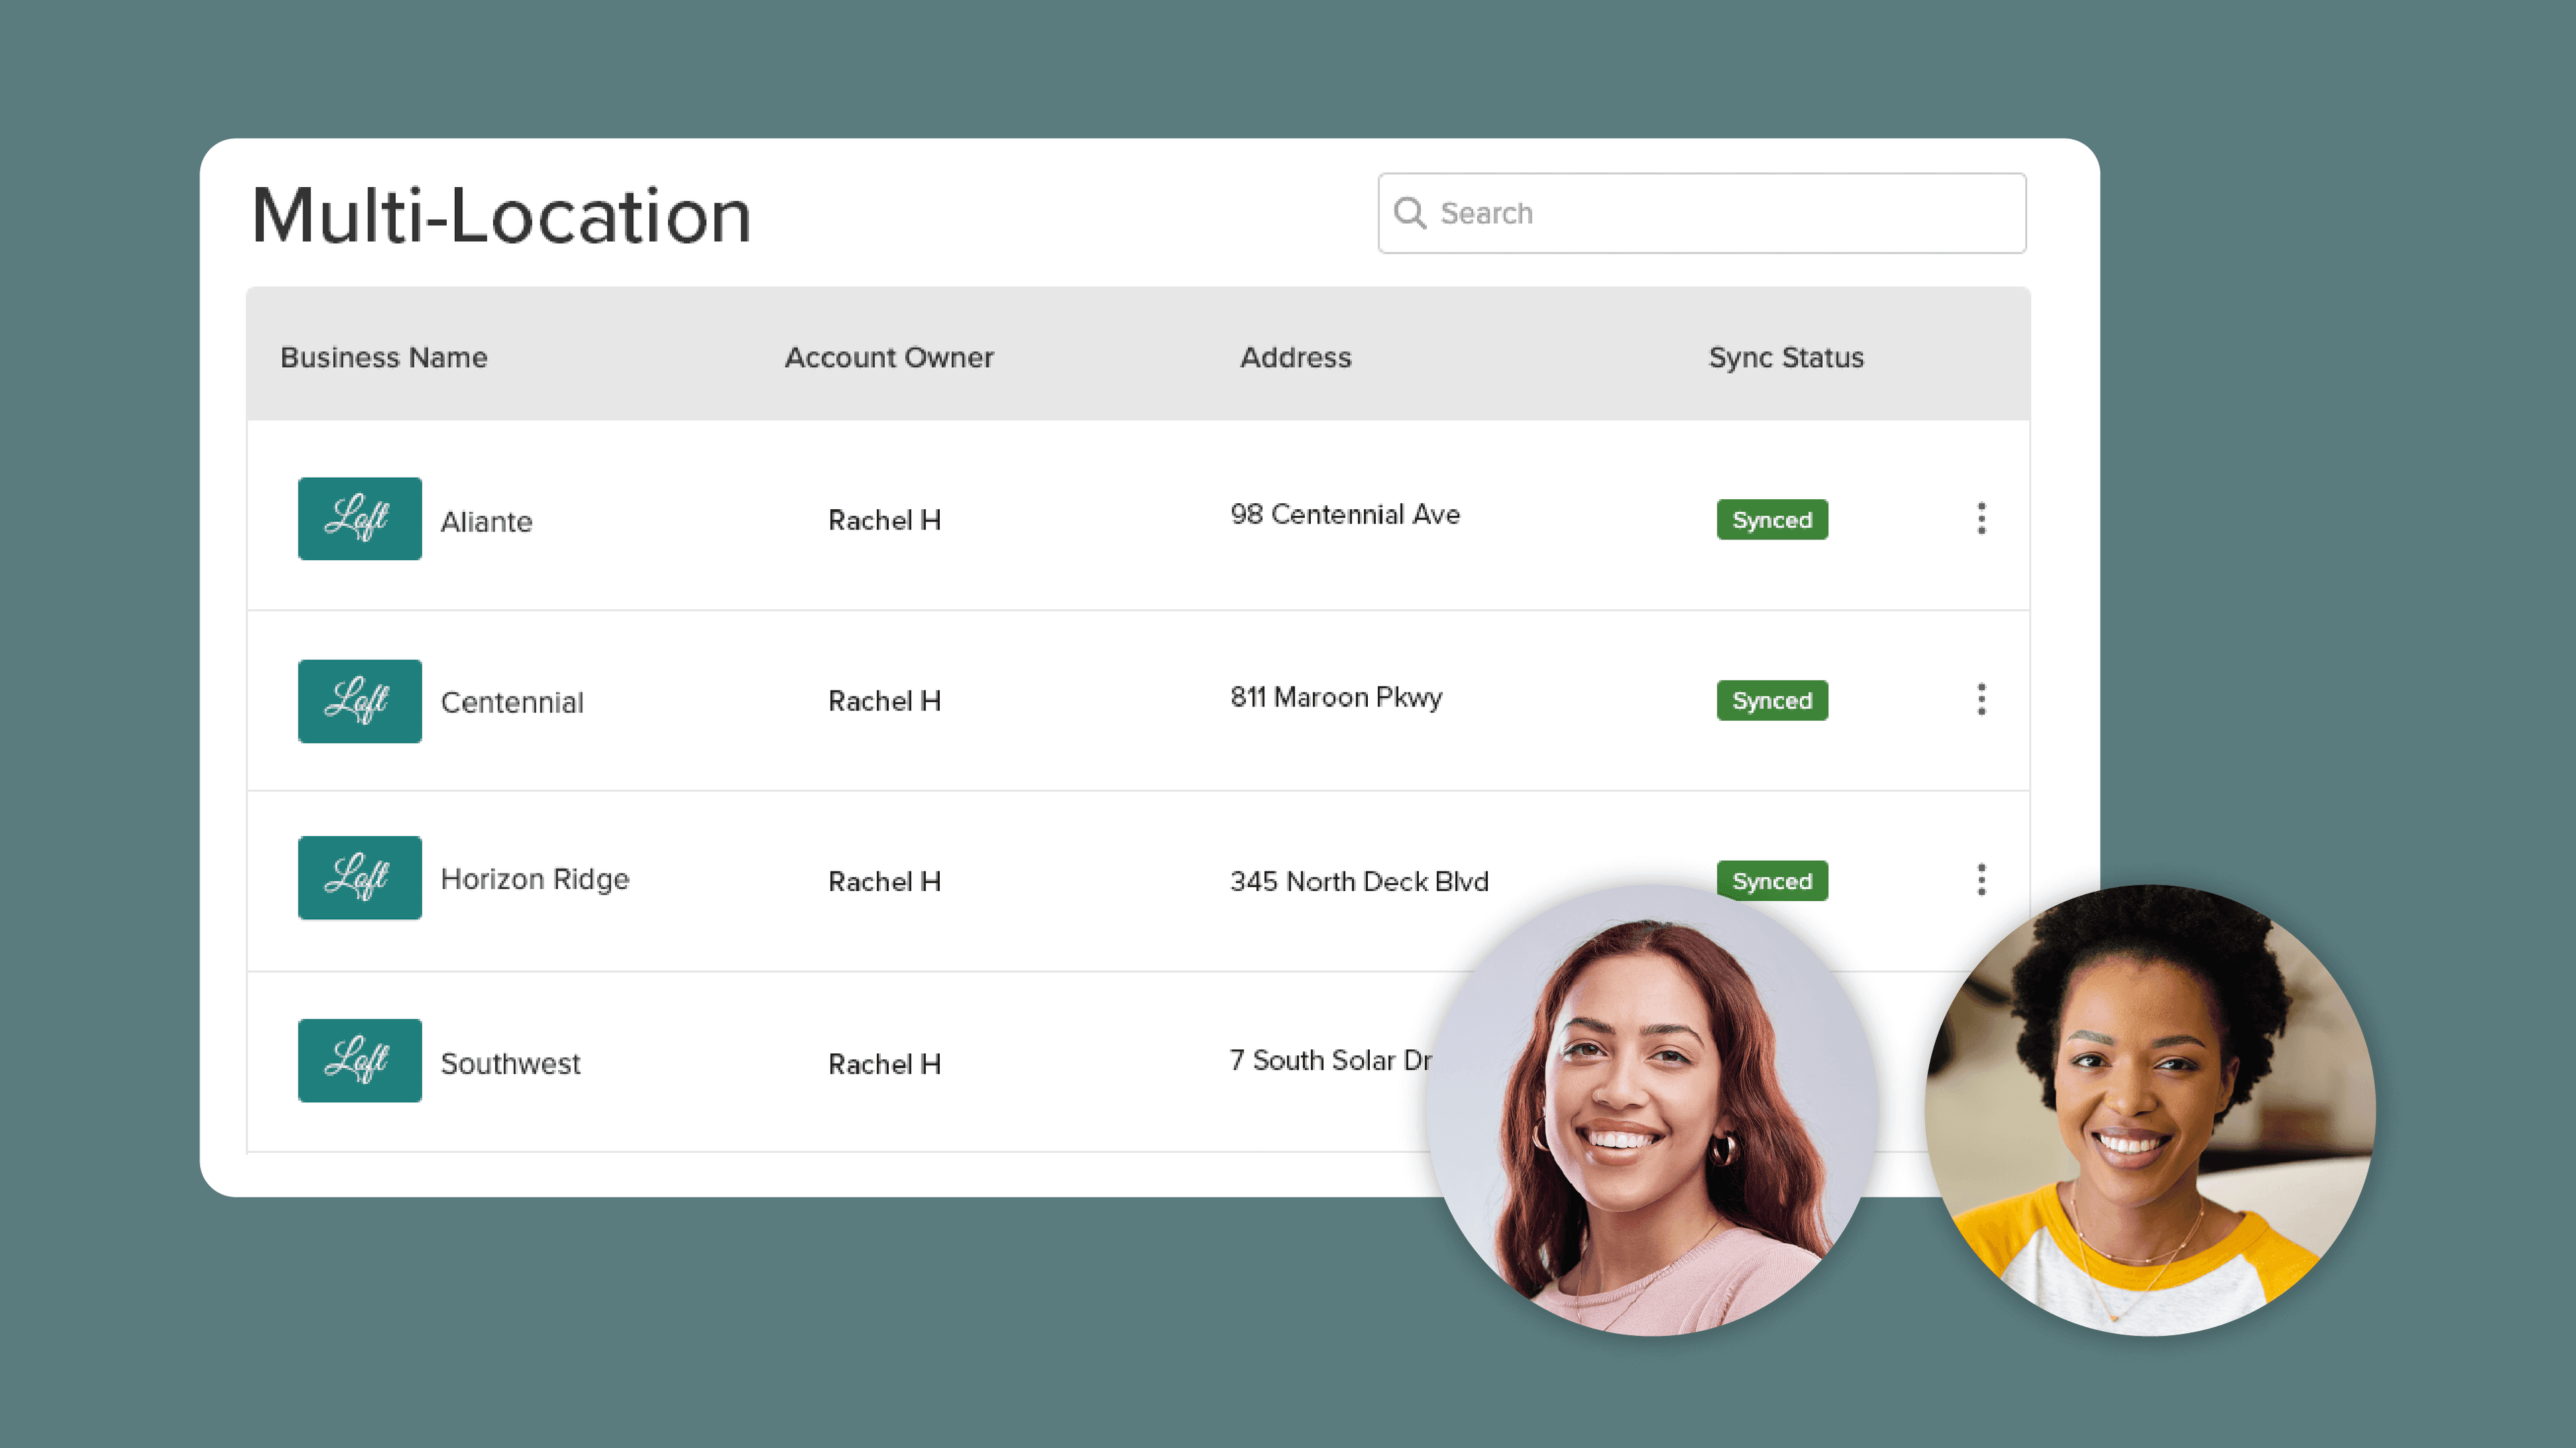Select the Loft logo for Centennial
Viewport: 2576px width, 1448px height.
(x=359, y=701)
